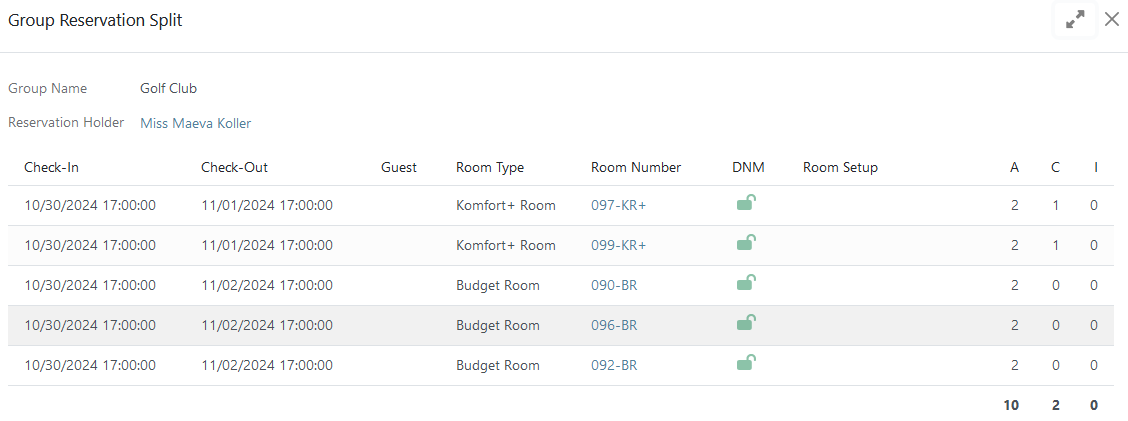Toggle DNM lock for room 090-BR
The height and width of the screenshot is (421, 1128).
pyautogui.click(x=745, y=284)
